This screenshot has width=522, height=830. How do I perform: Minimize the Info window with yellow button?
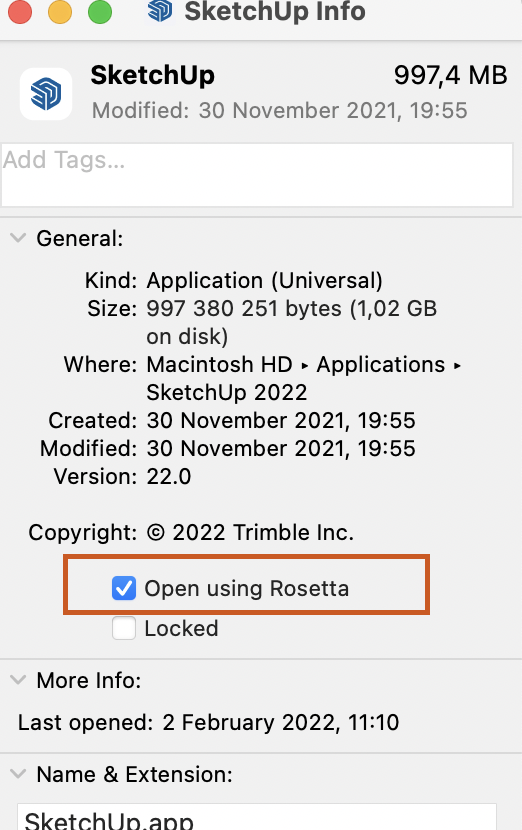60,12
